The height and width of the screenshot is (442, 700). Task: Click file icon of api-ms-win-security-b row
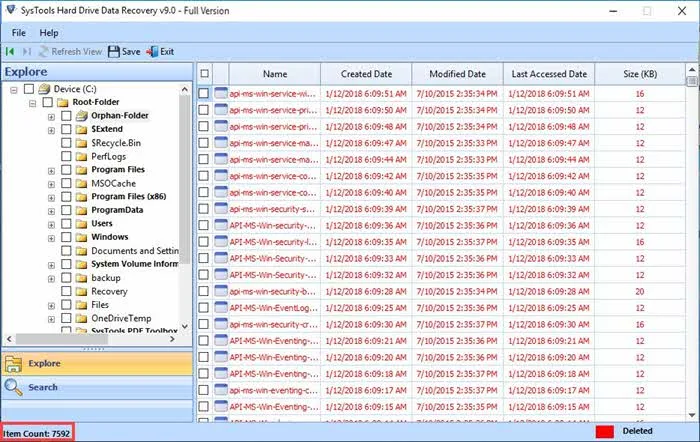221,291
